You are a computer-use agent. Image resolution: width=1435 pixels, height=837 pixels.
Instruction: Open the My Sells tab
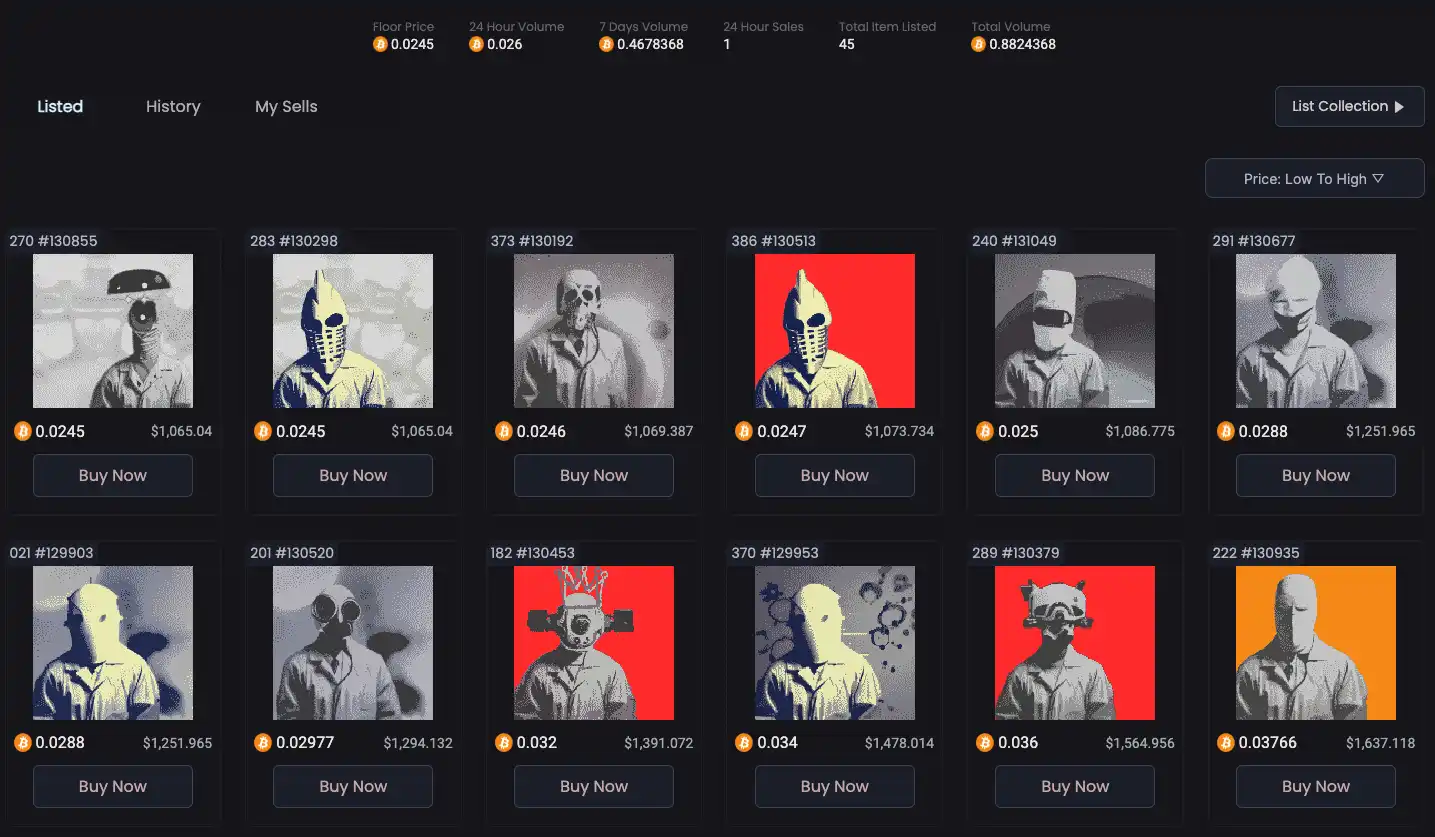[286, 106]
